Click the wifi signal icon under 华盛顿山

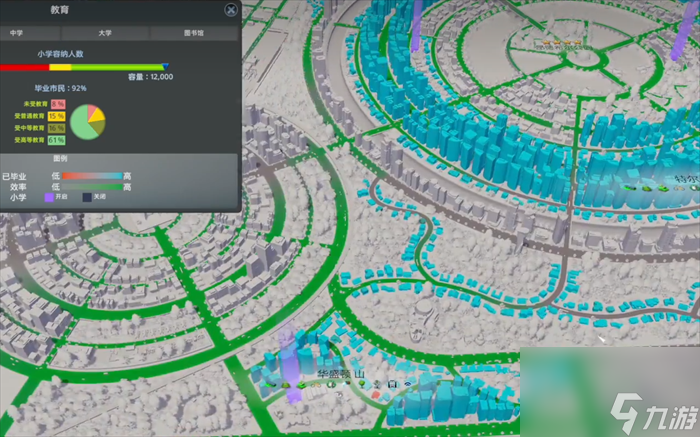click(408, 384)
